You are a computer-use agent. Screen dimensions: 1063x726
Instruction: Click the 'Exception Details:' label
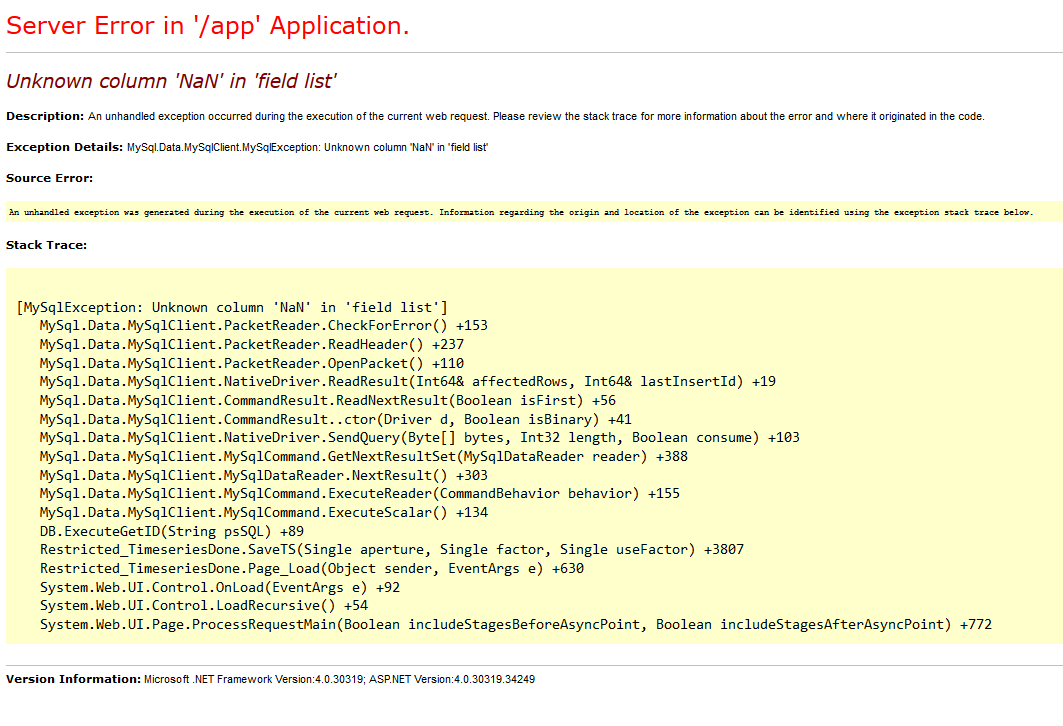64,147
